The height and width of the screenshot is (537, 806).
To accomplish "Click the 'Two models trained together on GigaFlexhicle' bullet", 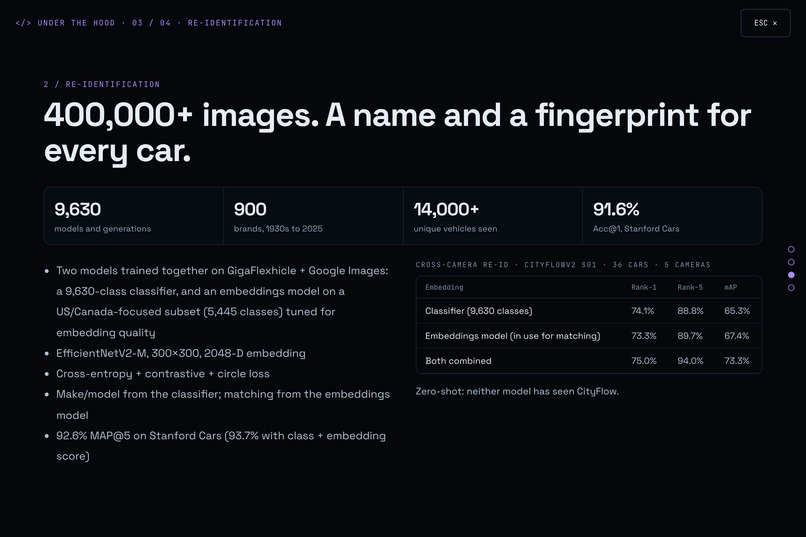I will point(222,302).
